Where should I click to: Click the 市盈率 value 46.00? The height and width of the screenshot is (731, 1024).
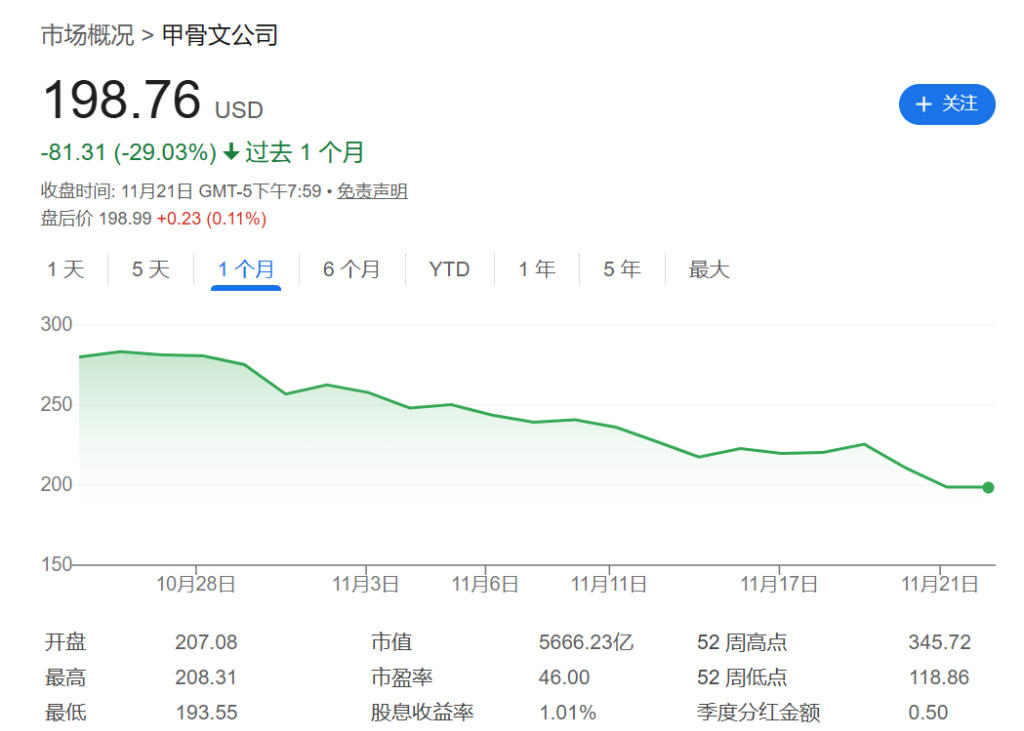tap(564, 677)
